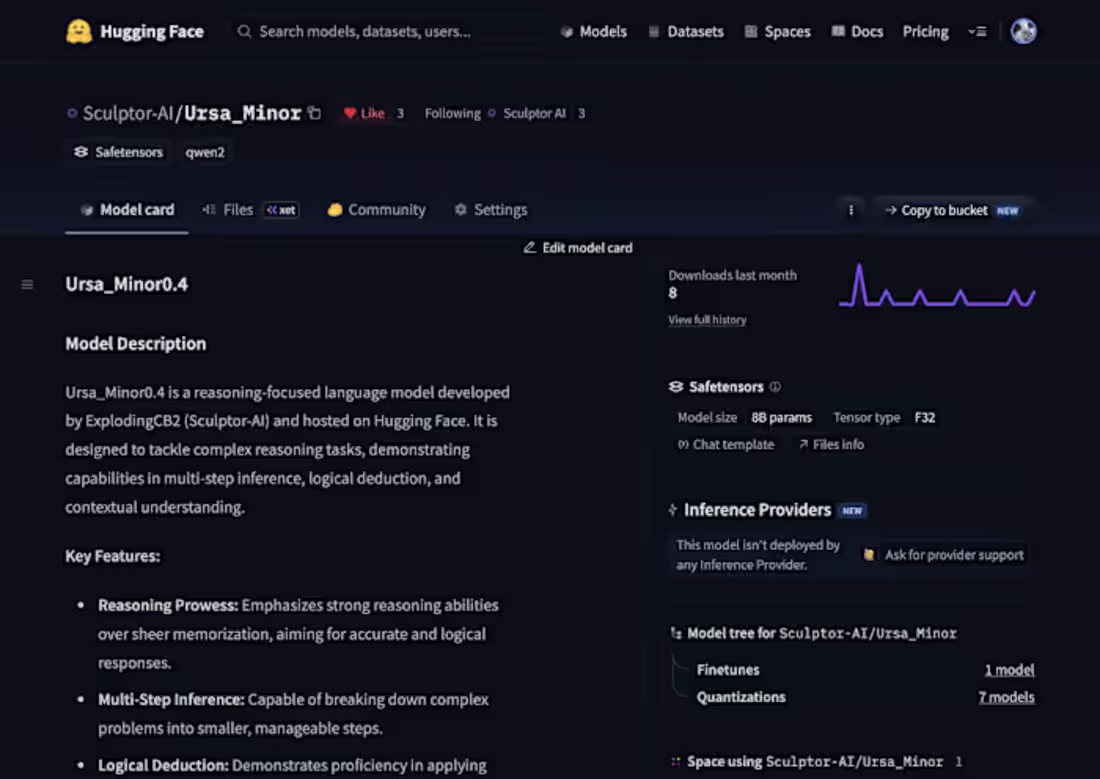Click Copy to bucket button
Image resolution: width=1100 pixels, height=779 pixels.
click(953, 211)
